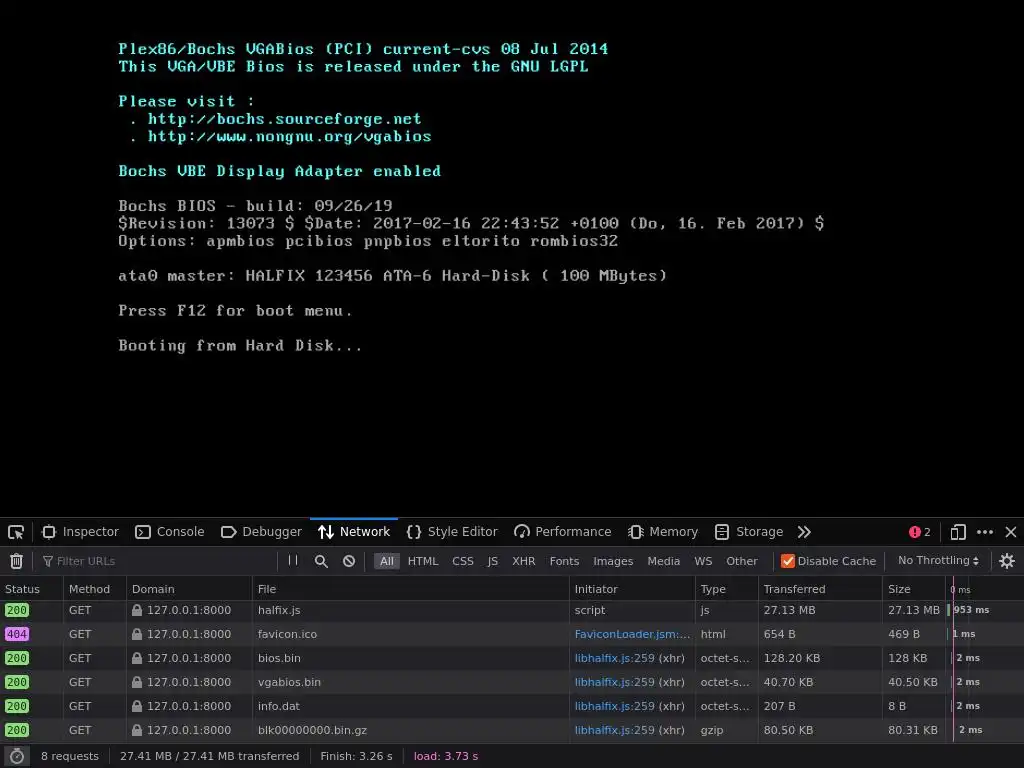Expand the more tools chevron
This screenshot has height=768, width=1024.
coord(804,532)
